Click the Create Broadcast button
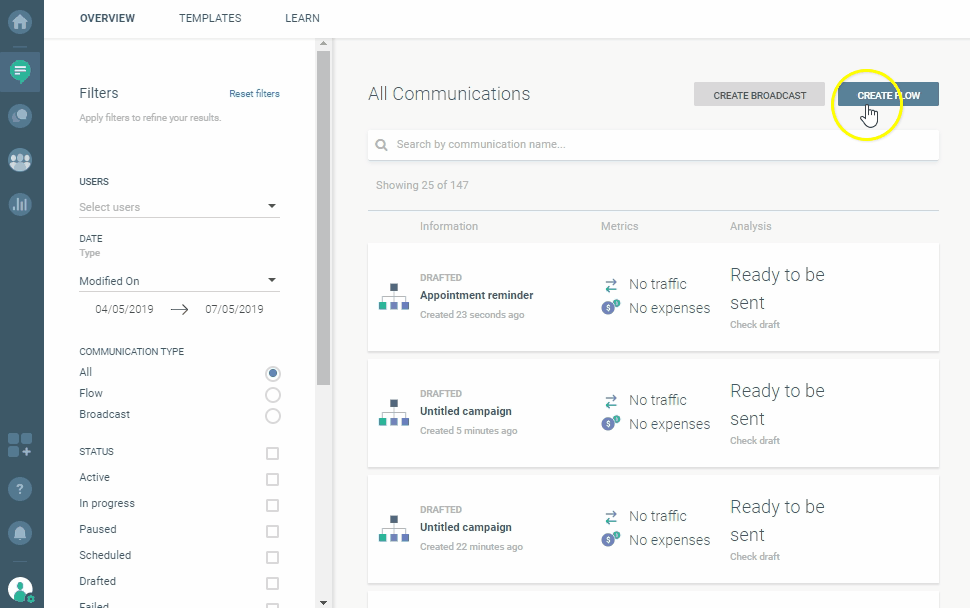The width and height of the screenshot is (970, 608). [x=759, y=95]
